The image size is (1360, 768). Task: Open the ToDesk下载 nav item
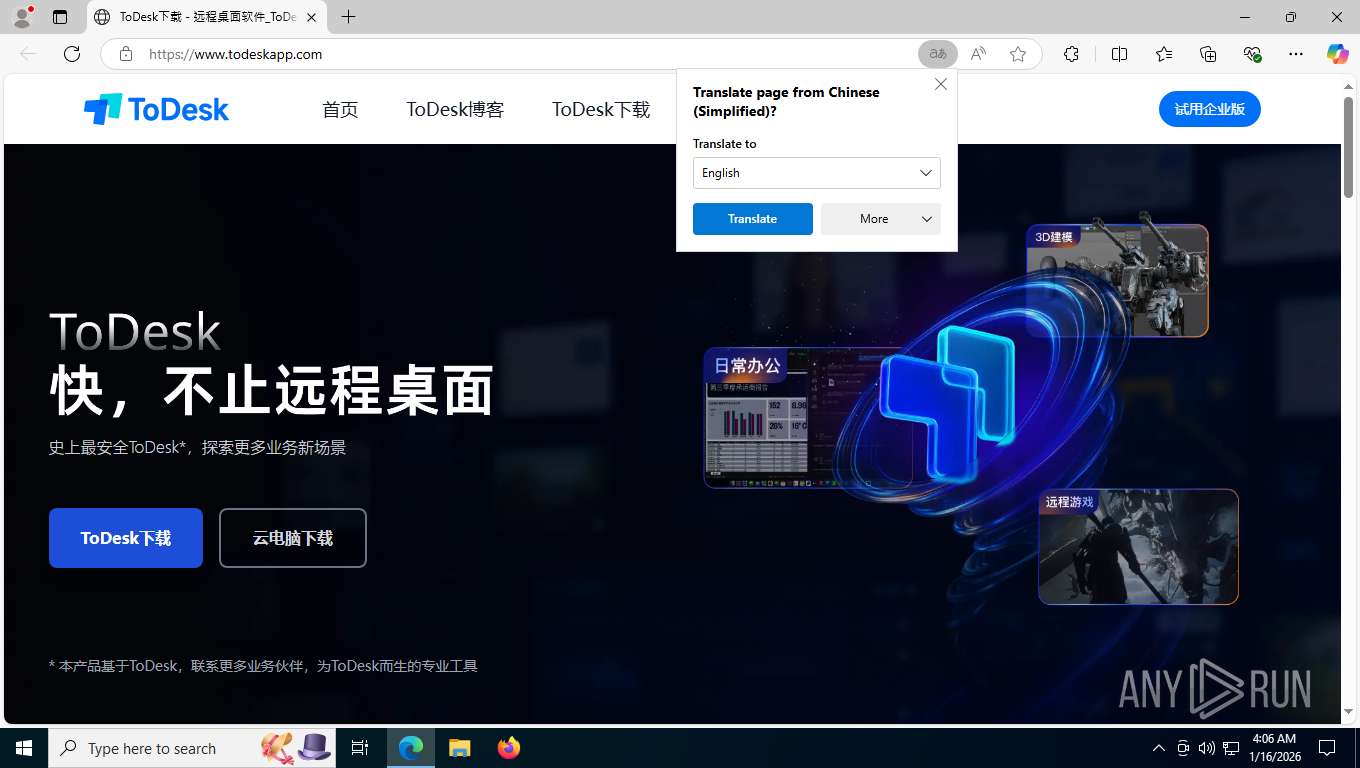point(601,110)
